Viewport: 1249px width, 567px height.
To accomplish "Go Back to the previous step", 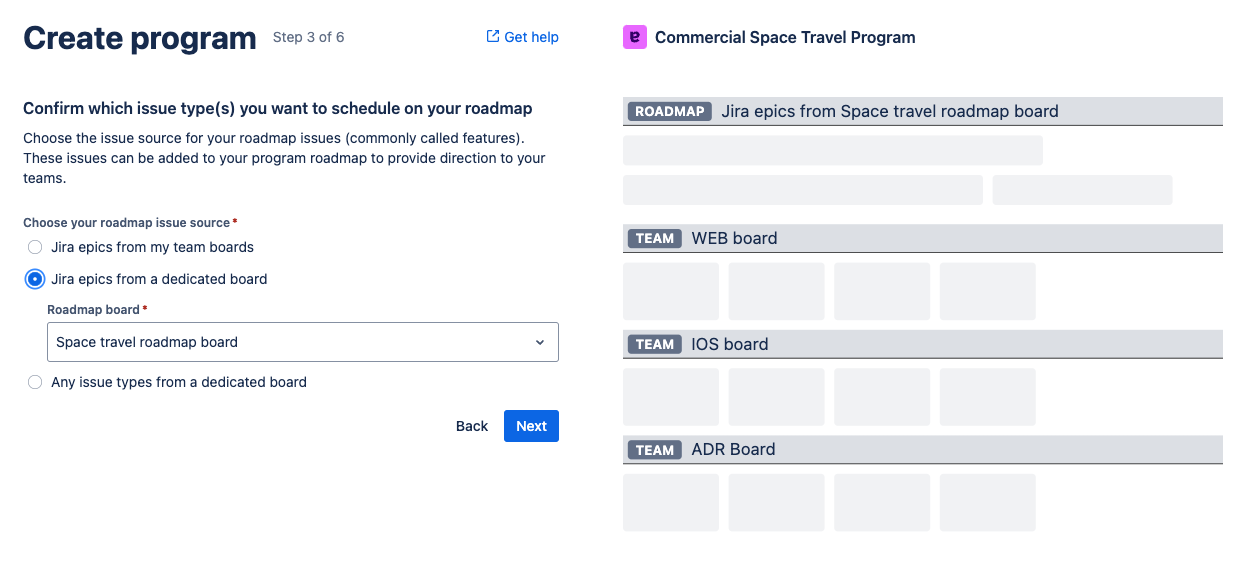I will pos(472,426).
